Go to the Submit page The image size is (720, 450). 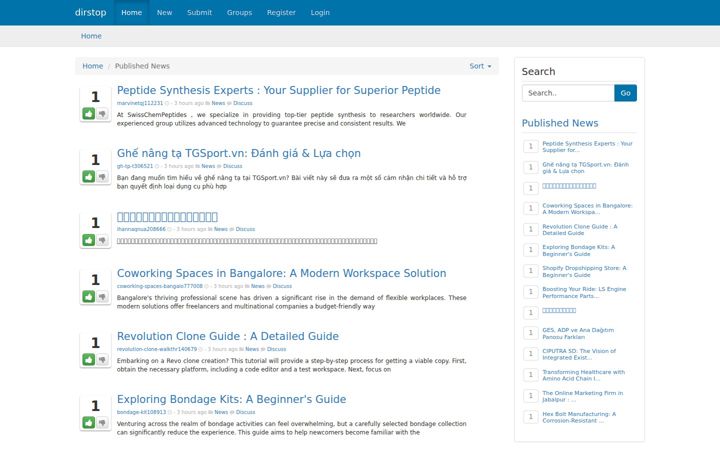tap(199, 12)
